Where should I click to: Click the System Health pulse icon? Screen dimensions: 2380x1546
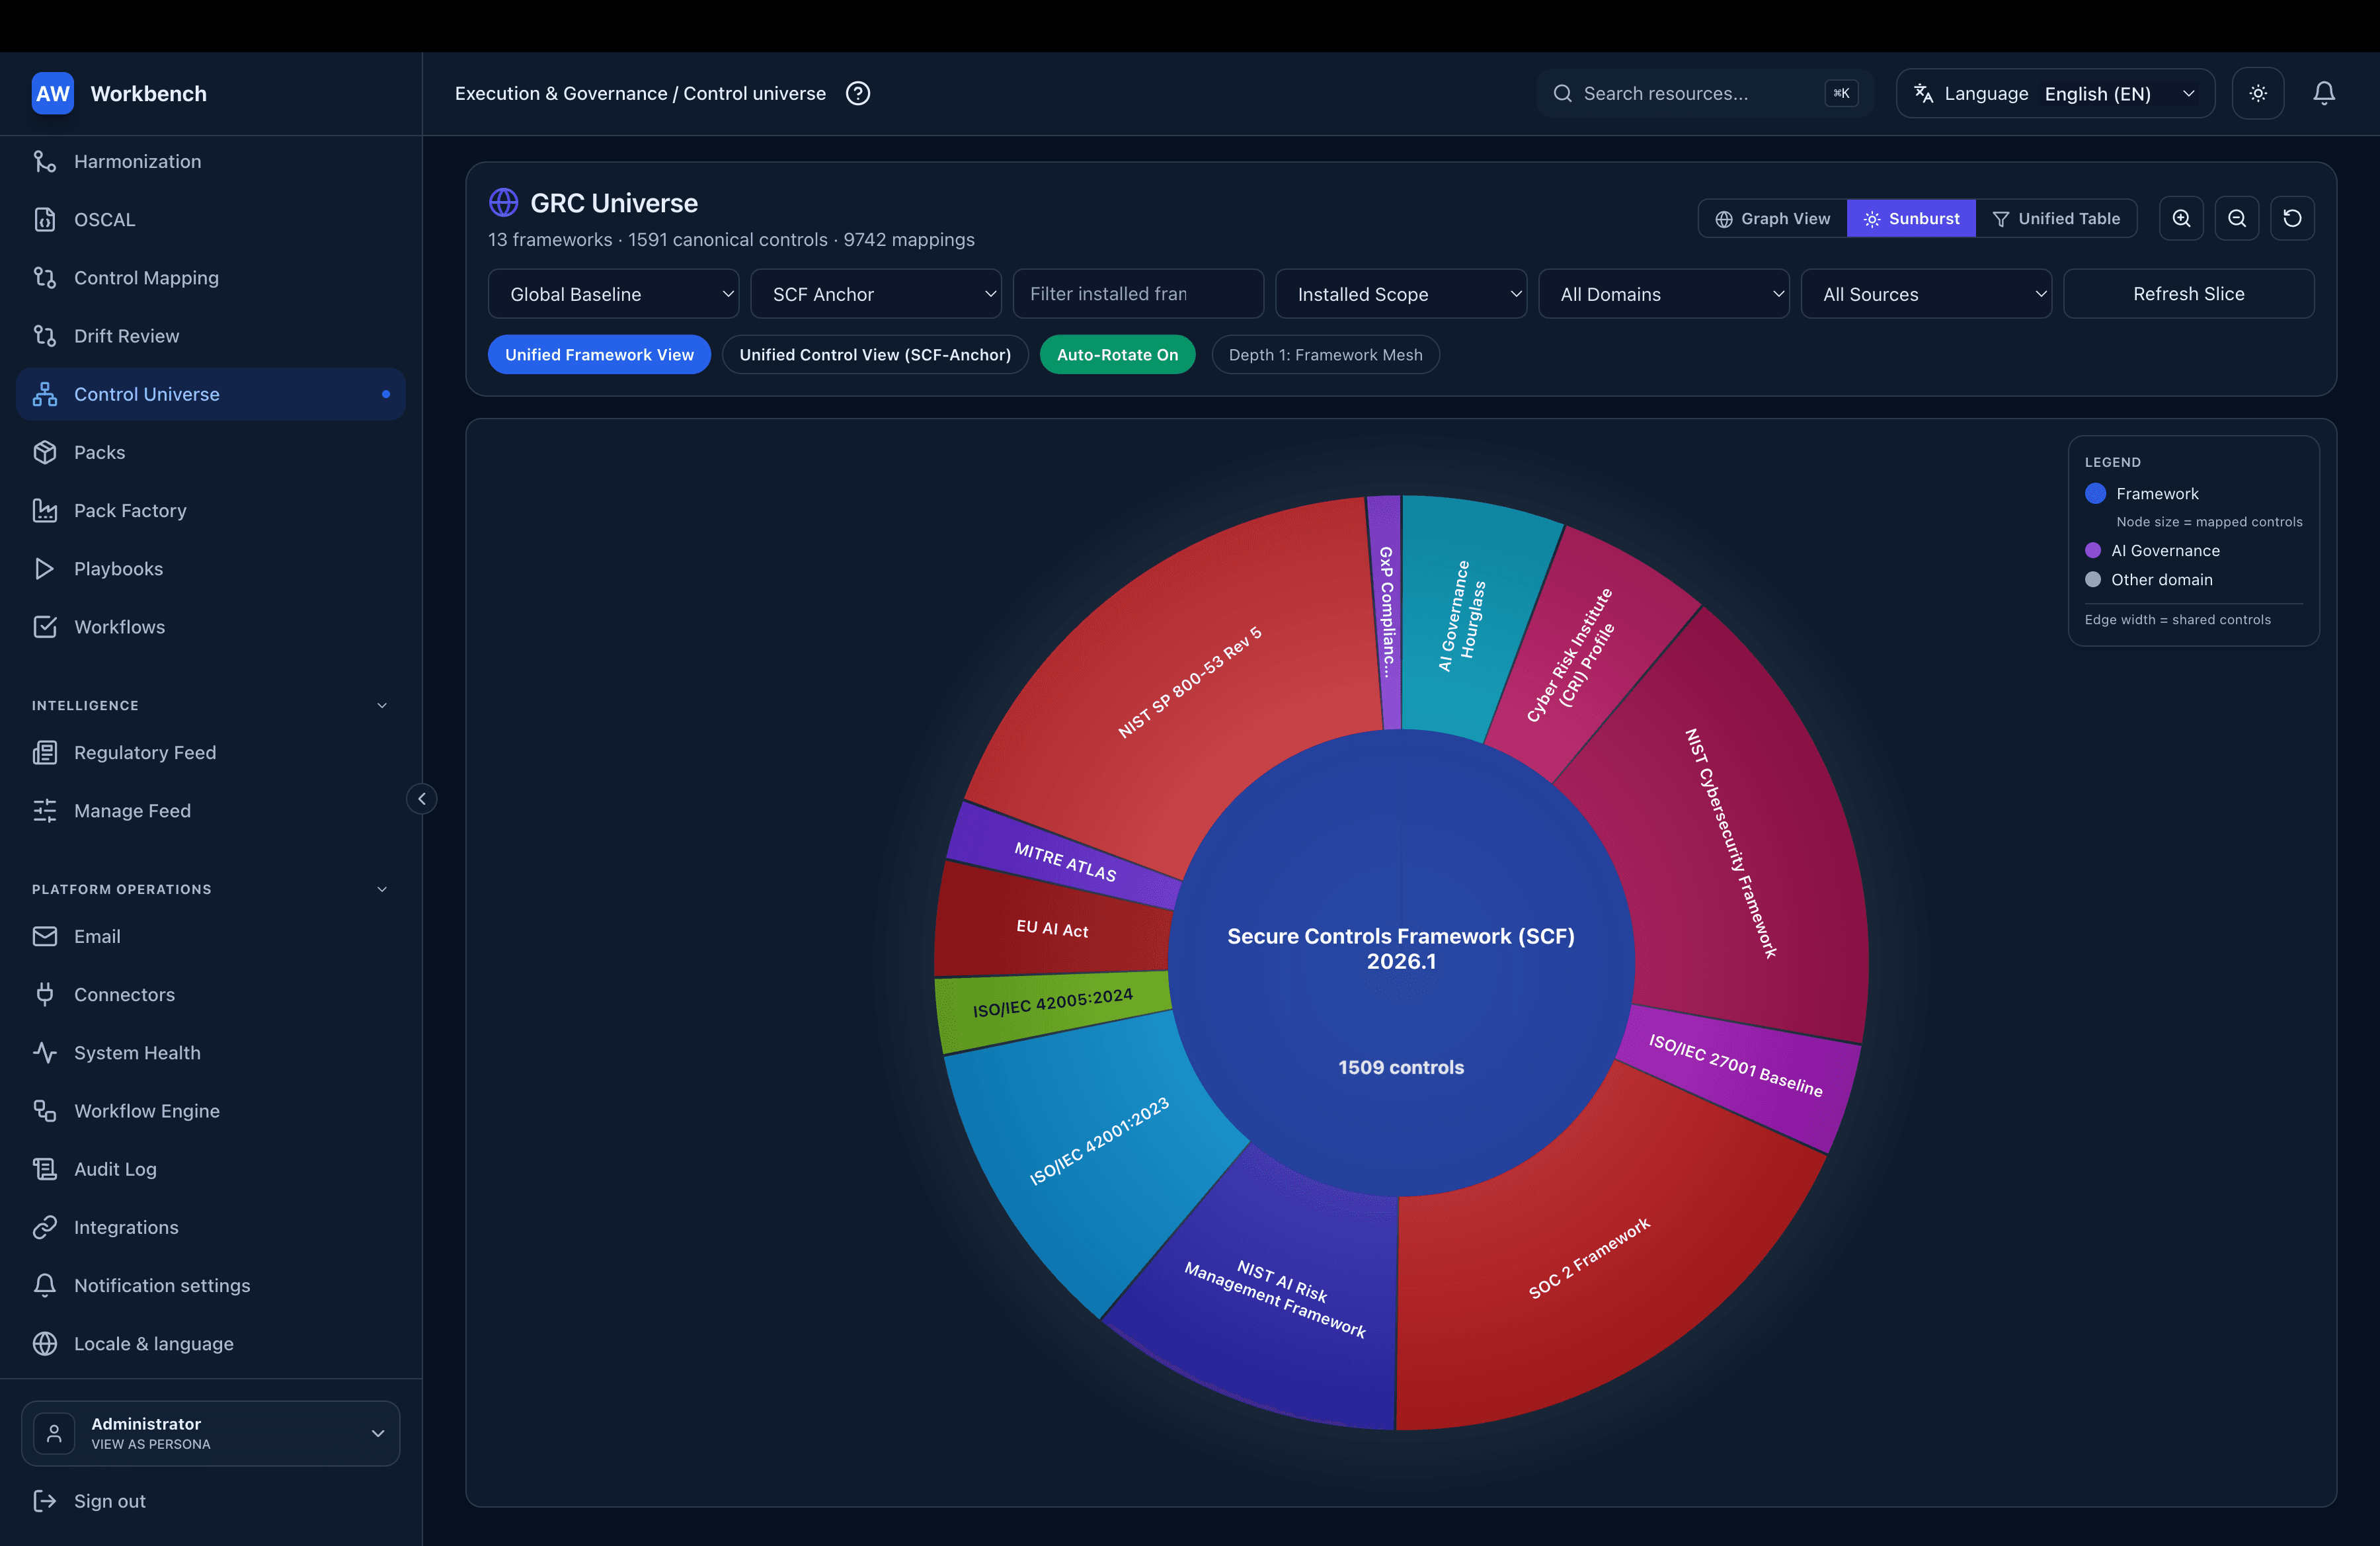click(x=45, y=1053)
